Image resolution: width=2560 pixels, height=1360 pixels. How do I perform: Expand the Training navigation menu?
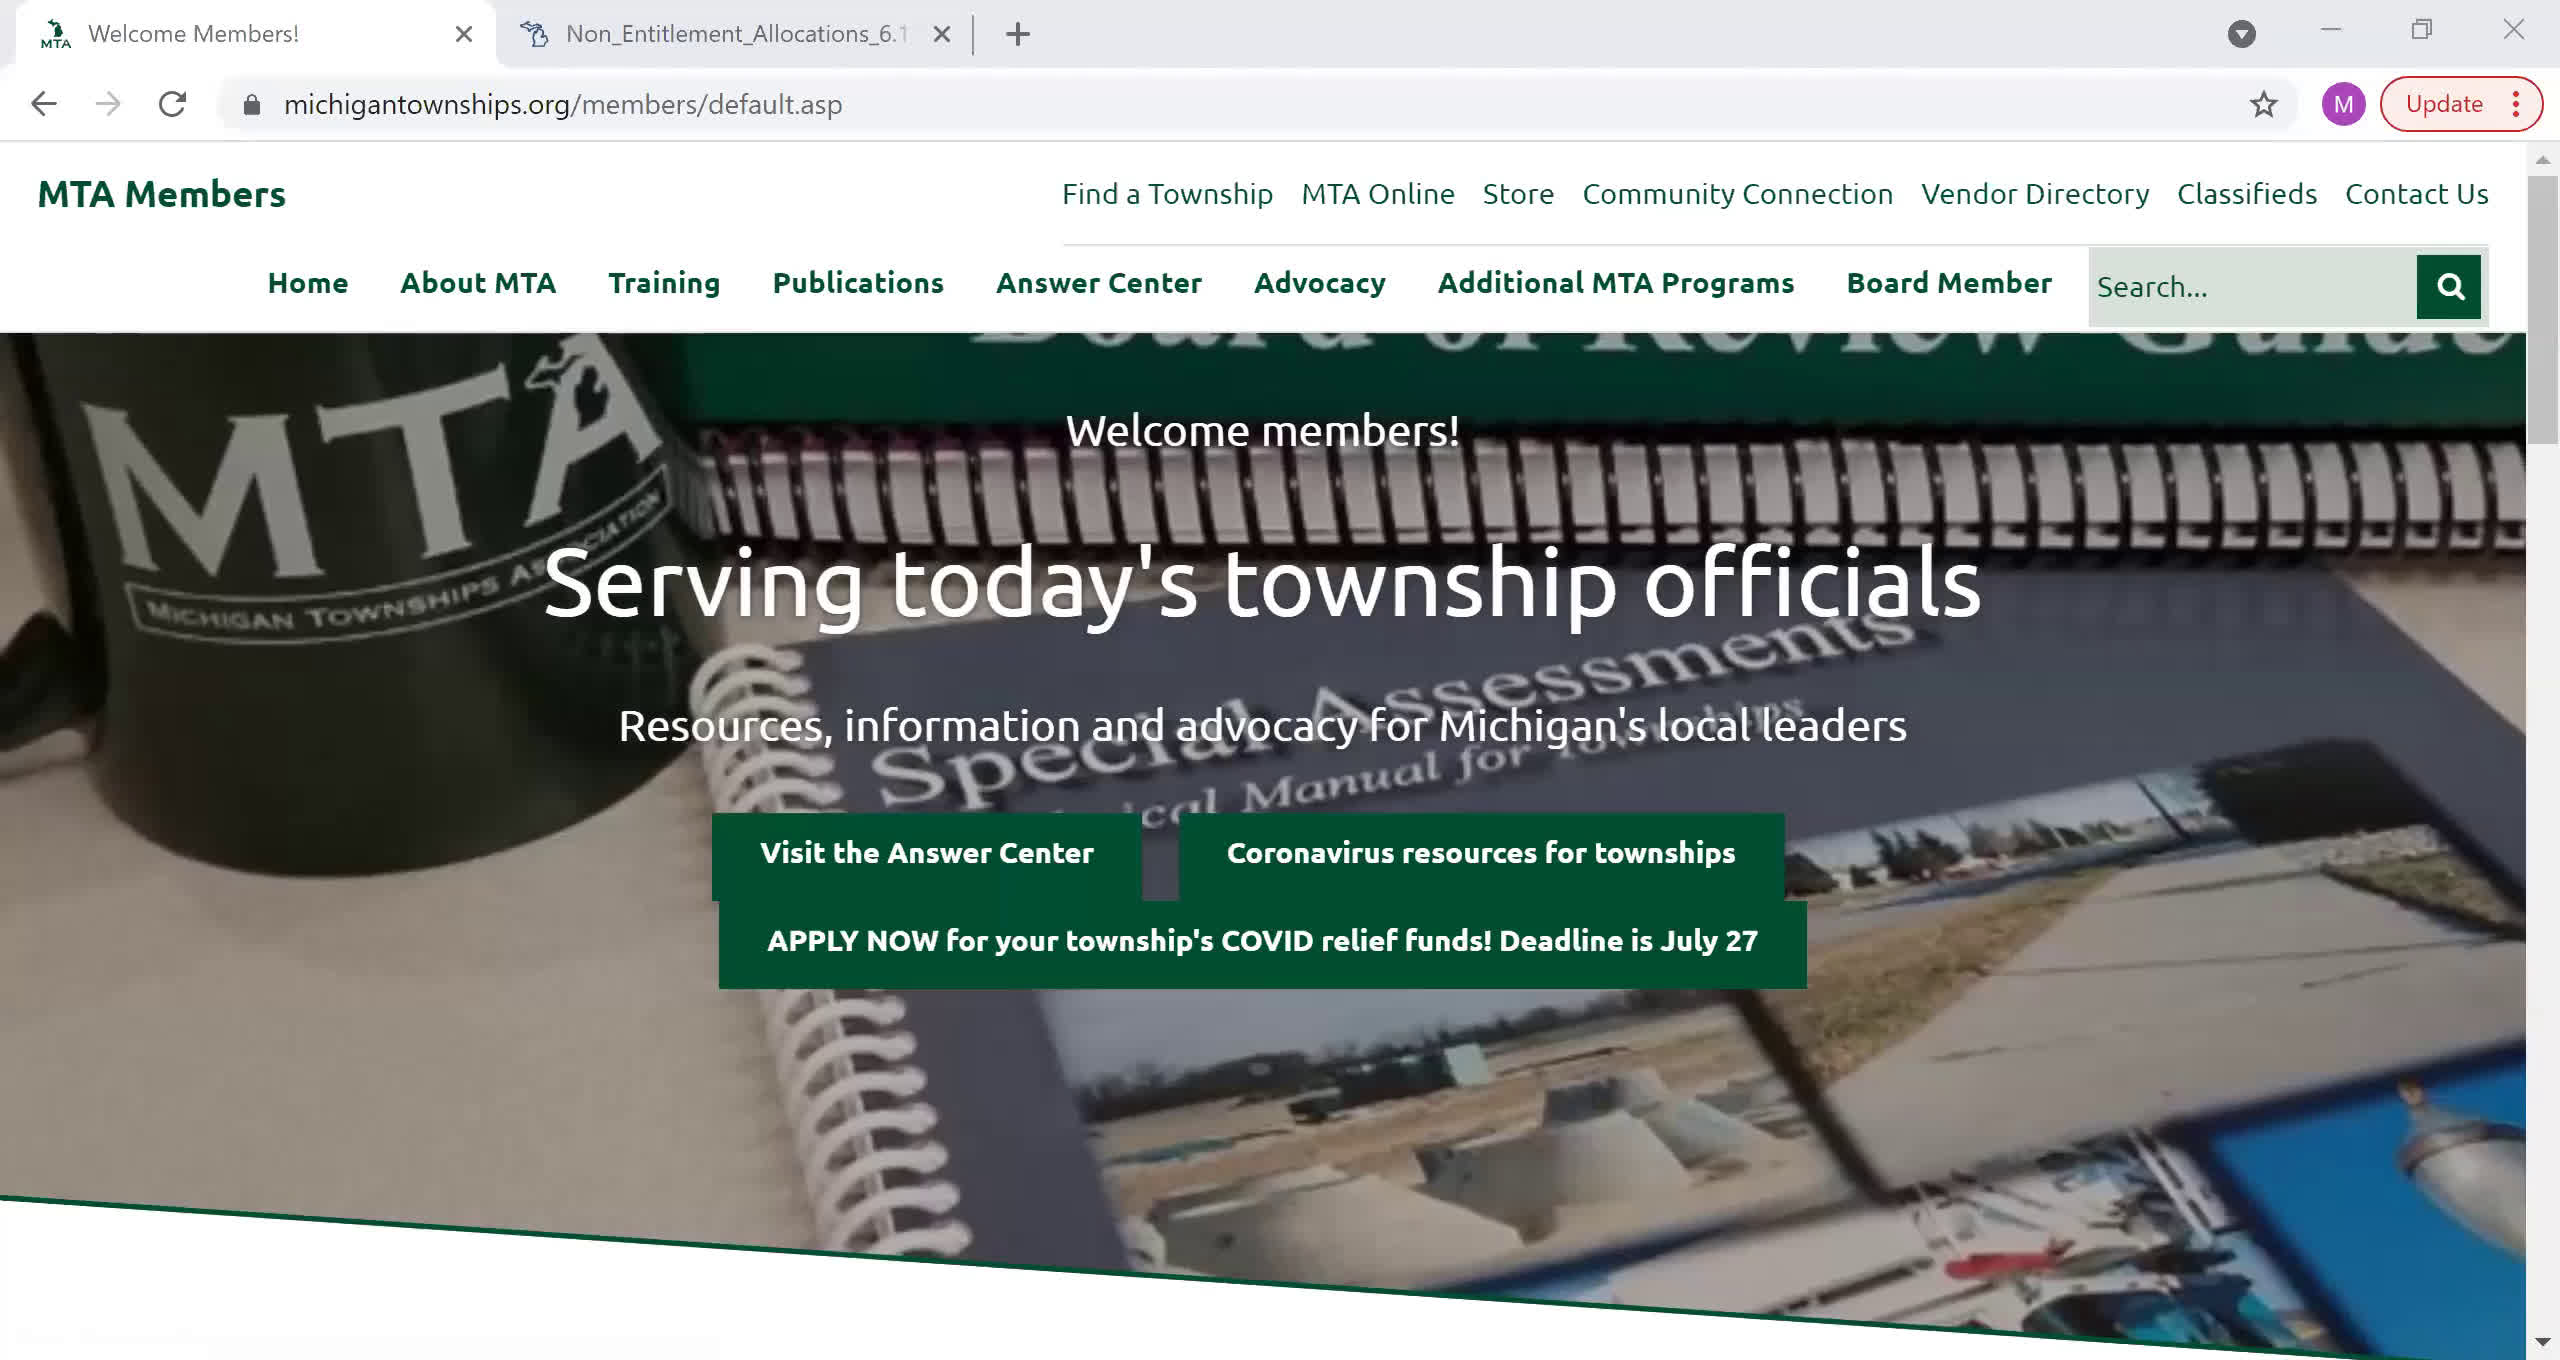click(664, 283)
